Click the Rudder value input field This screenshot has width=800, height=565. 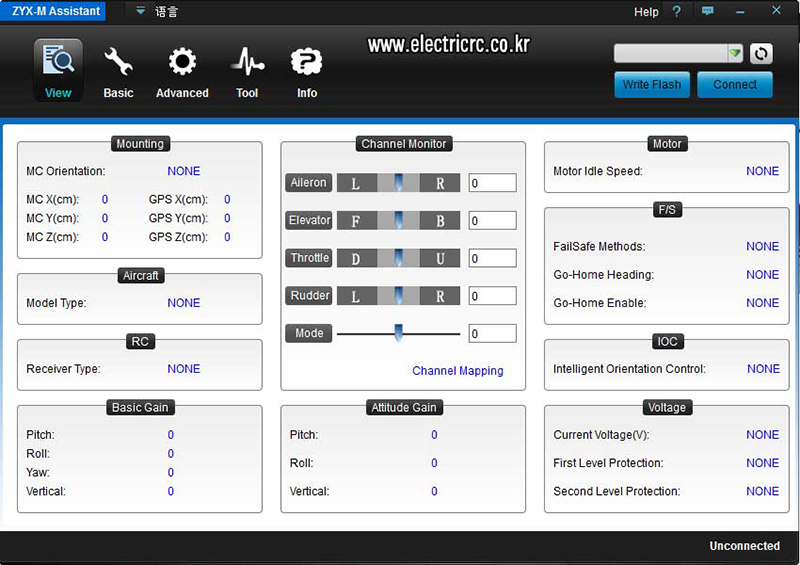(x=492, y=296)
